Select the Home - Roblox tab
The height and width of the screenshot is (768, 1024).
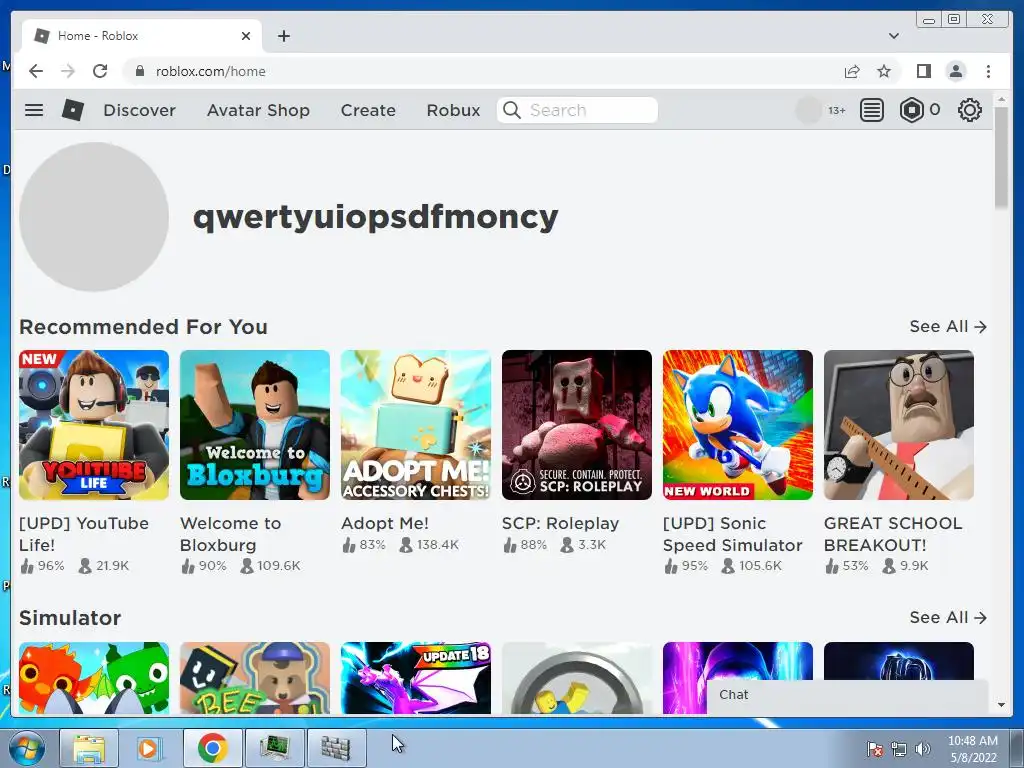pos(141,36)
